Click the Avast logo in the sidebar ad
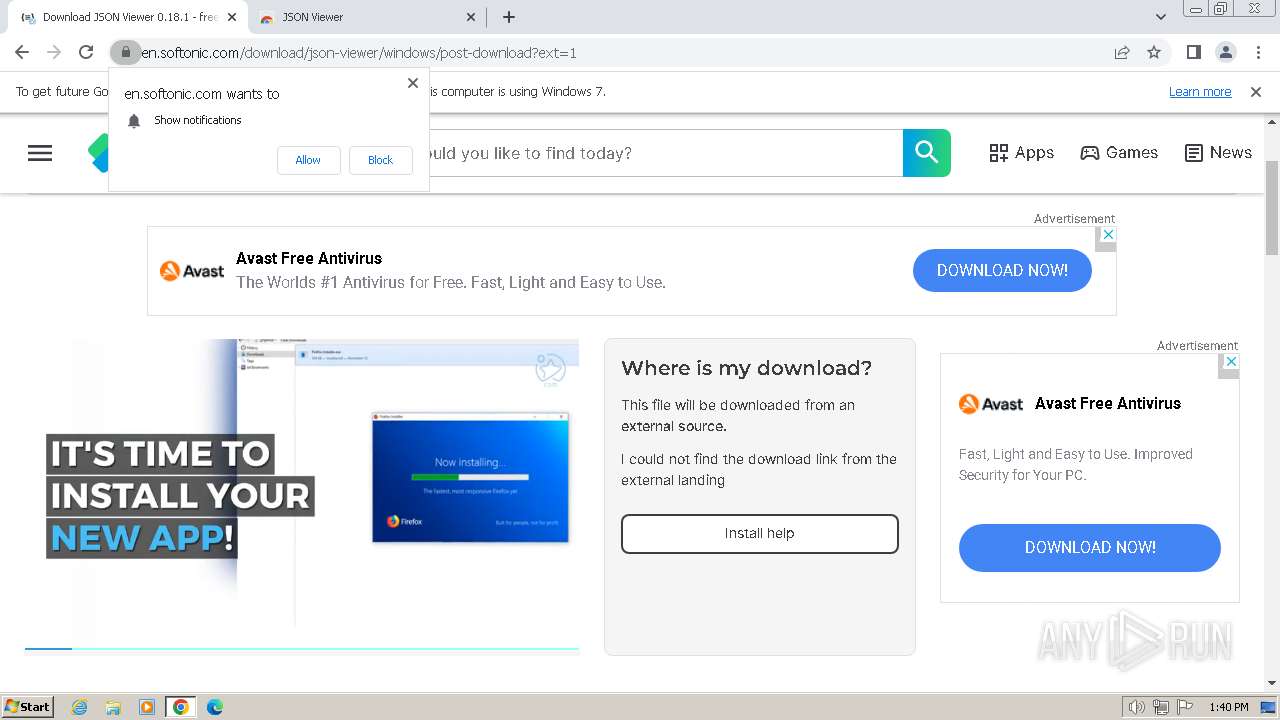 (x=991, y=404)
